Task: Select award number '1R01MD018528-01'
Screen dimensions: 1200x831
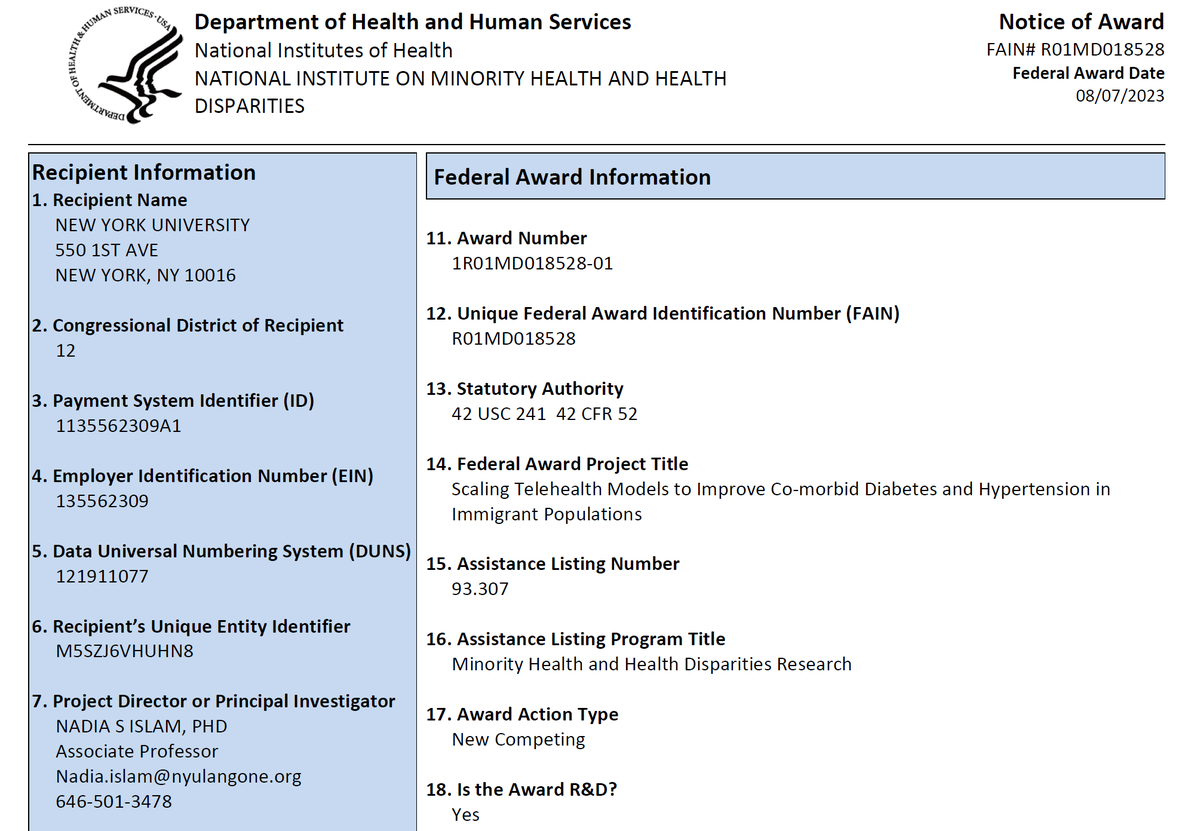Action: coord(533,263)
